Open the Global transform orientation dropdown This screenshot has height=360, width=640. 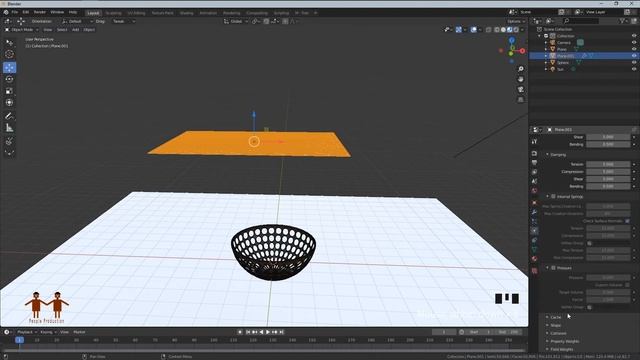[236, 21]
